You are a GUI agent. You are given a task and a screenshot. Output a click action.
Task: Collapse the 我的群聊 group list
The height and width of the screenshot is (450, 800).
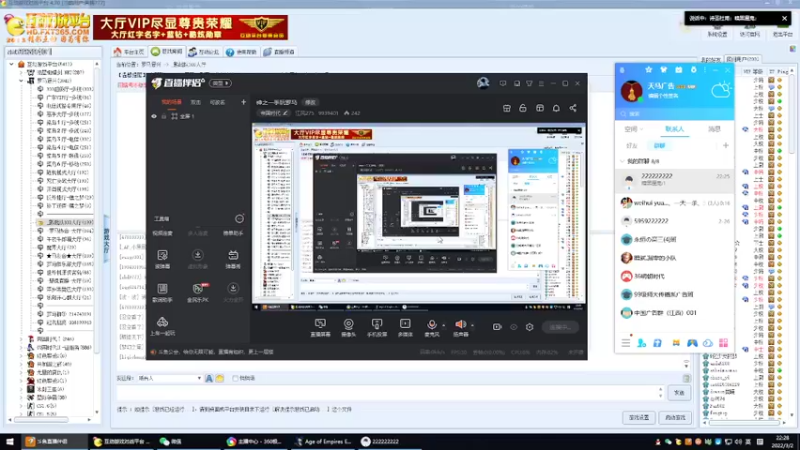pyautogui.click(x=622, y=161)
